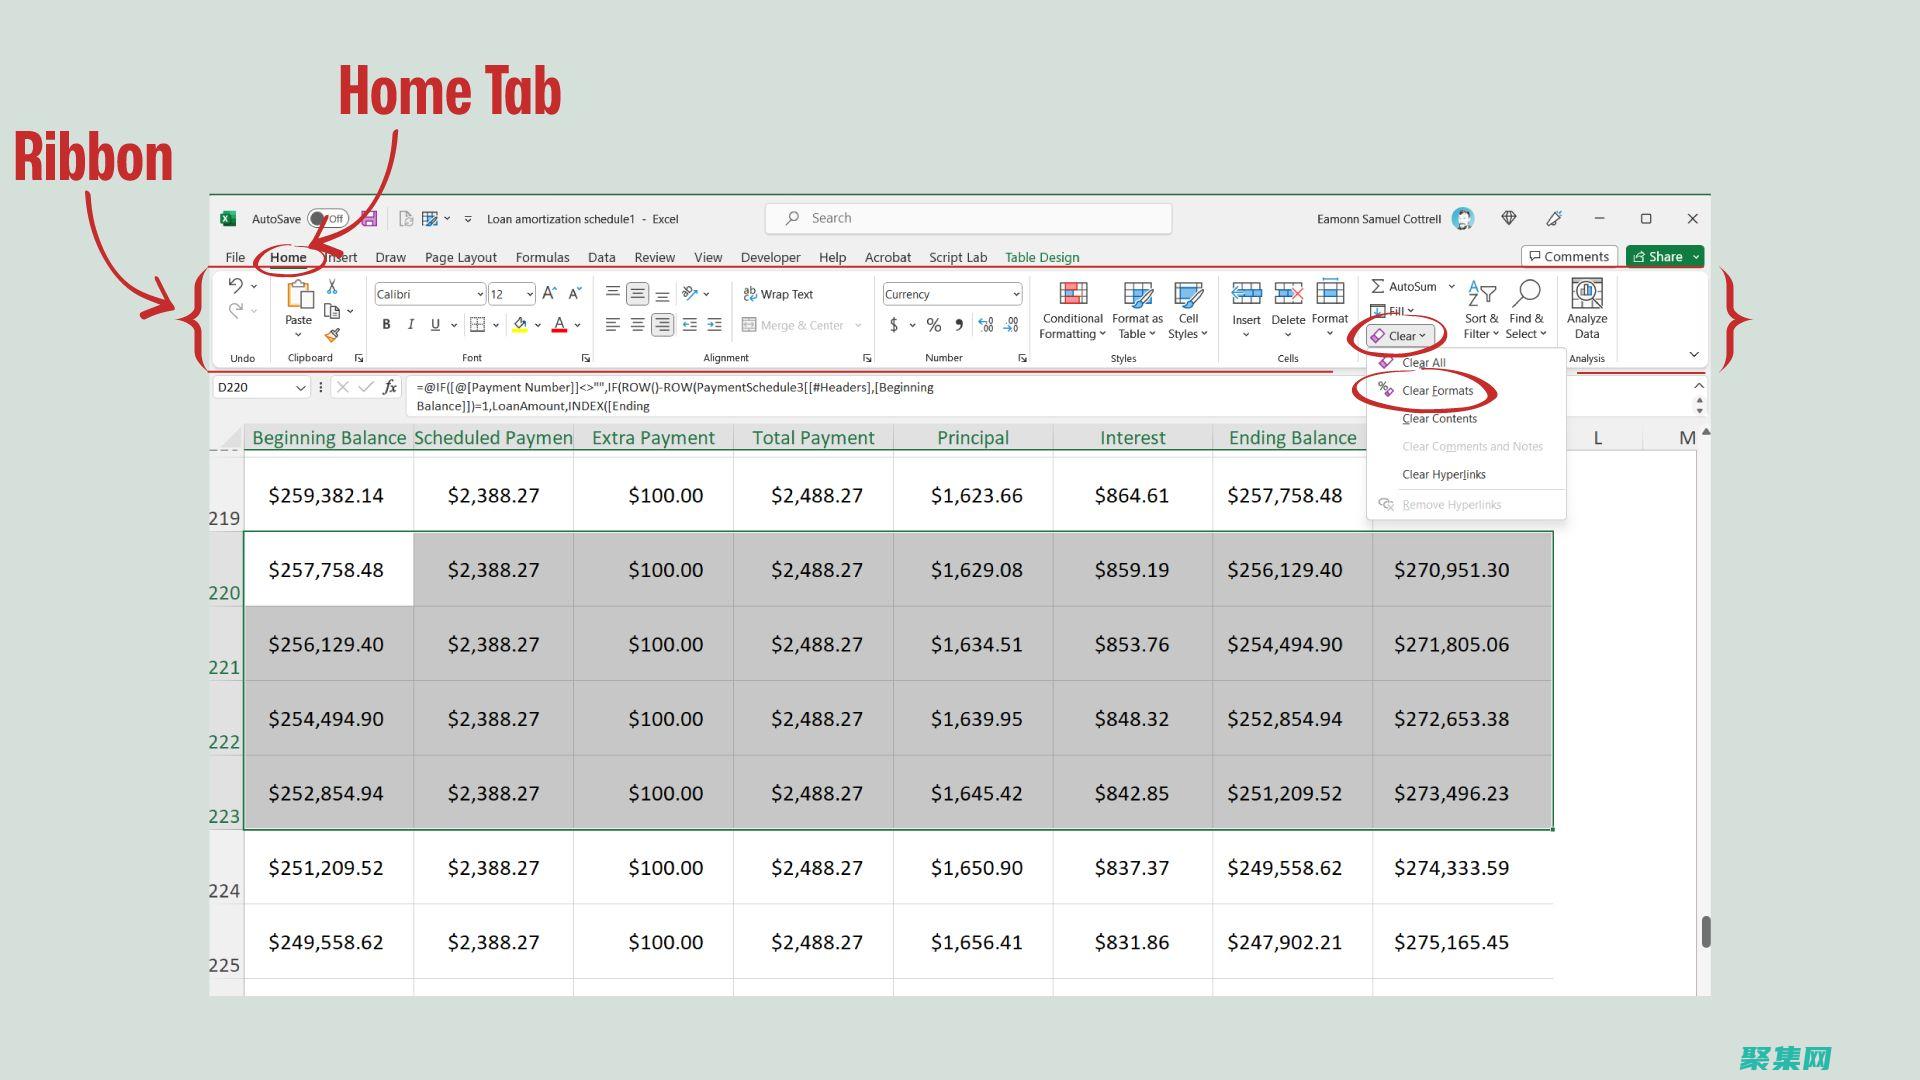
Task: Open the Calibri font name dropdown
Action: (479, 294)
